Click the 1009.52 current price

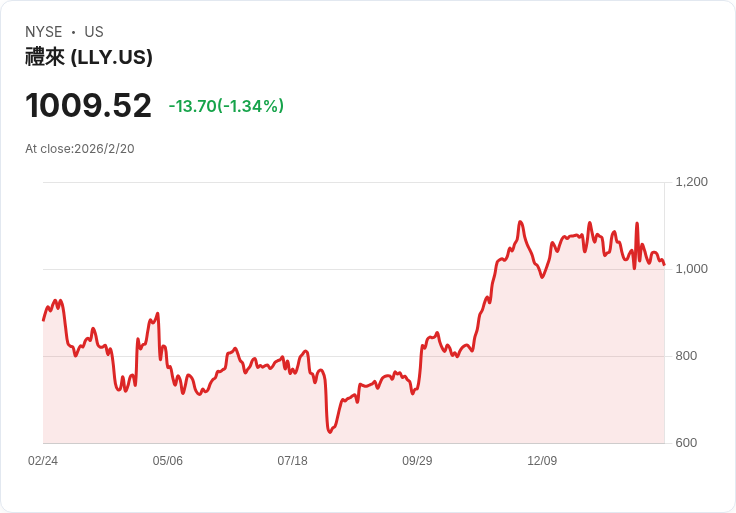point(88,105)
